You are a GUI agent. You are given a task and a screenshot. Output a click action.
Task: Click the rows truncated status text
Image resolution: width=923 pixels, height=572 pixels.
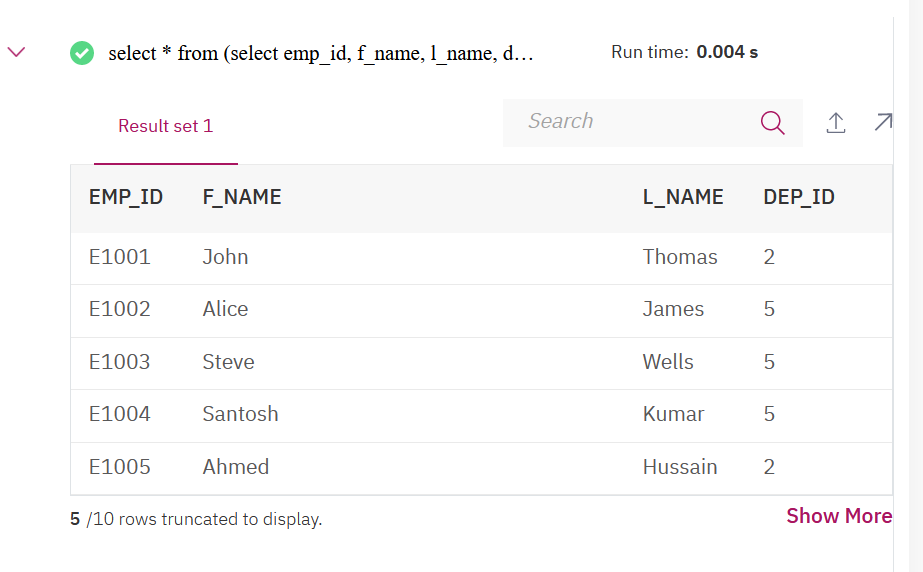(196, 519)
